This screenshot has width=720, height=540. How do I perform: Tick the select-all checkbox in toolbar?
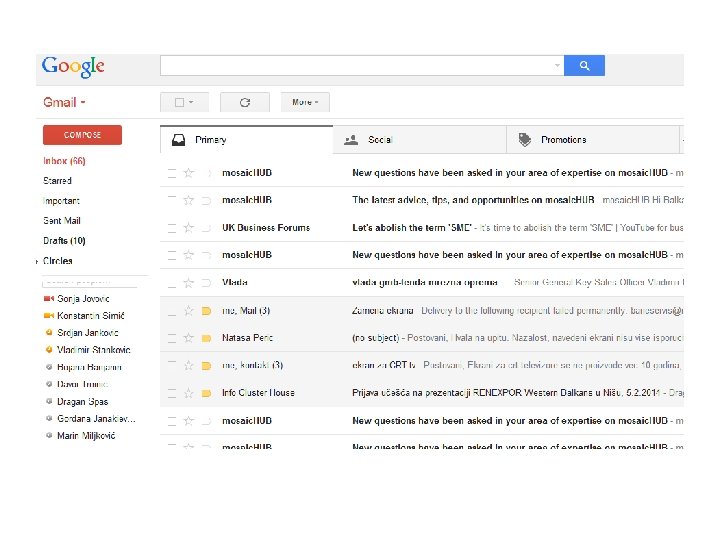coord(180,102)
